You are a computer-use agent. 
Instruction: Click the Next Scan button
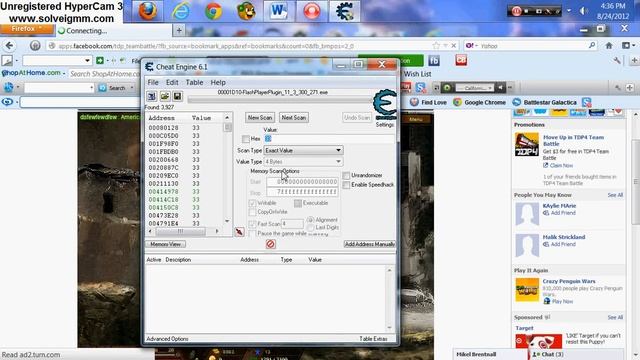pyautogui.click(x=293, y=118)
